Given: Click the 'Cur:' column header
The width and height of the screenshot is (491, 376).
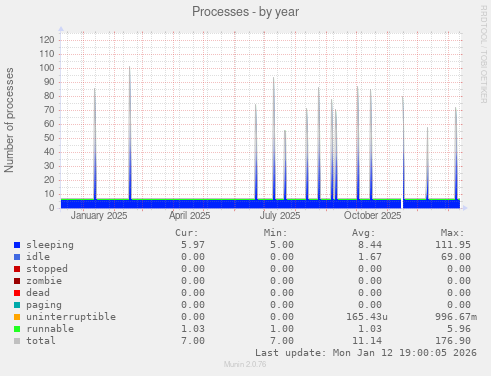Looking at the screenshot, I should point(187,233).
